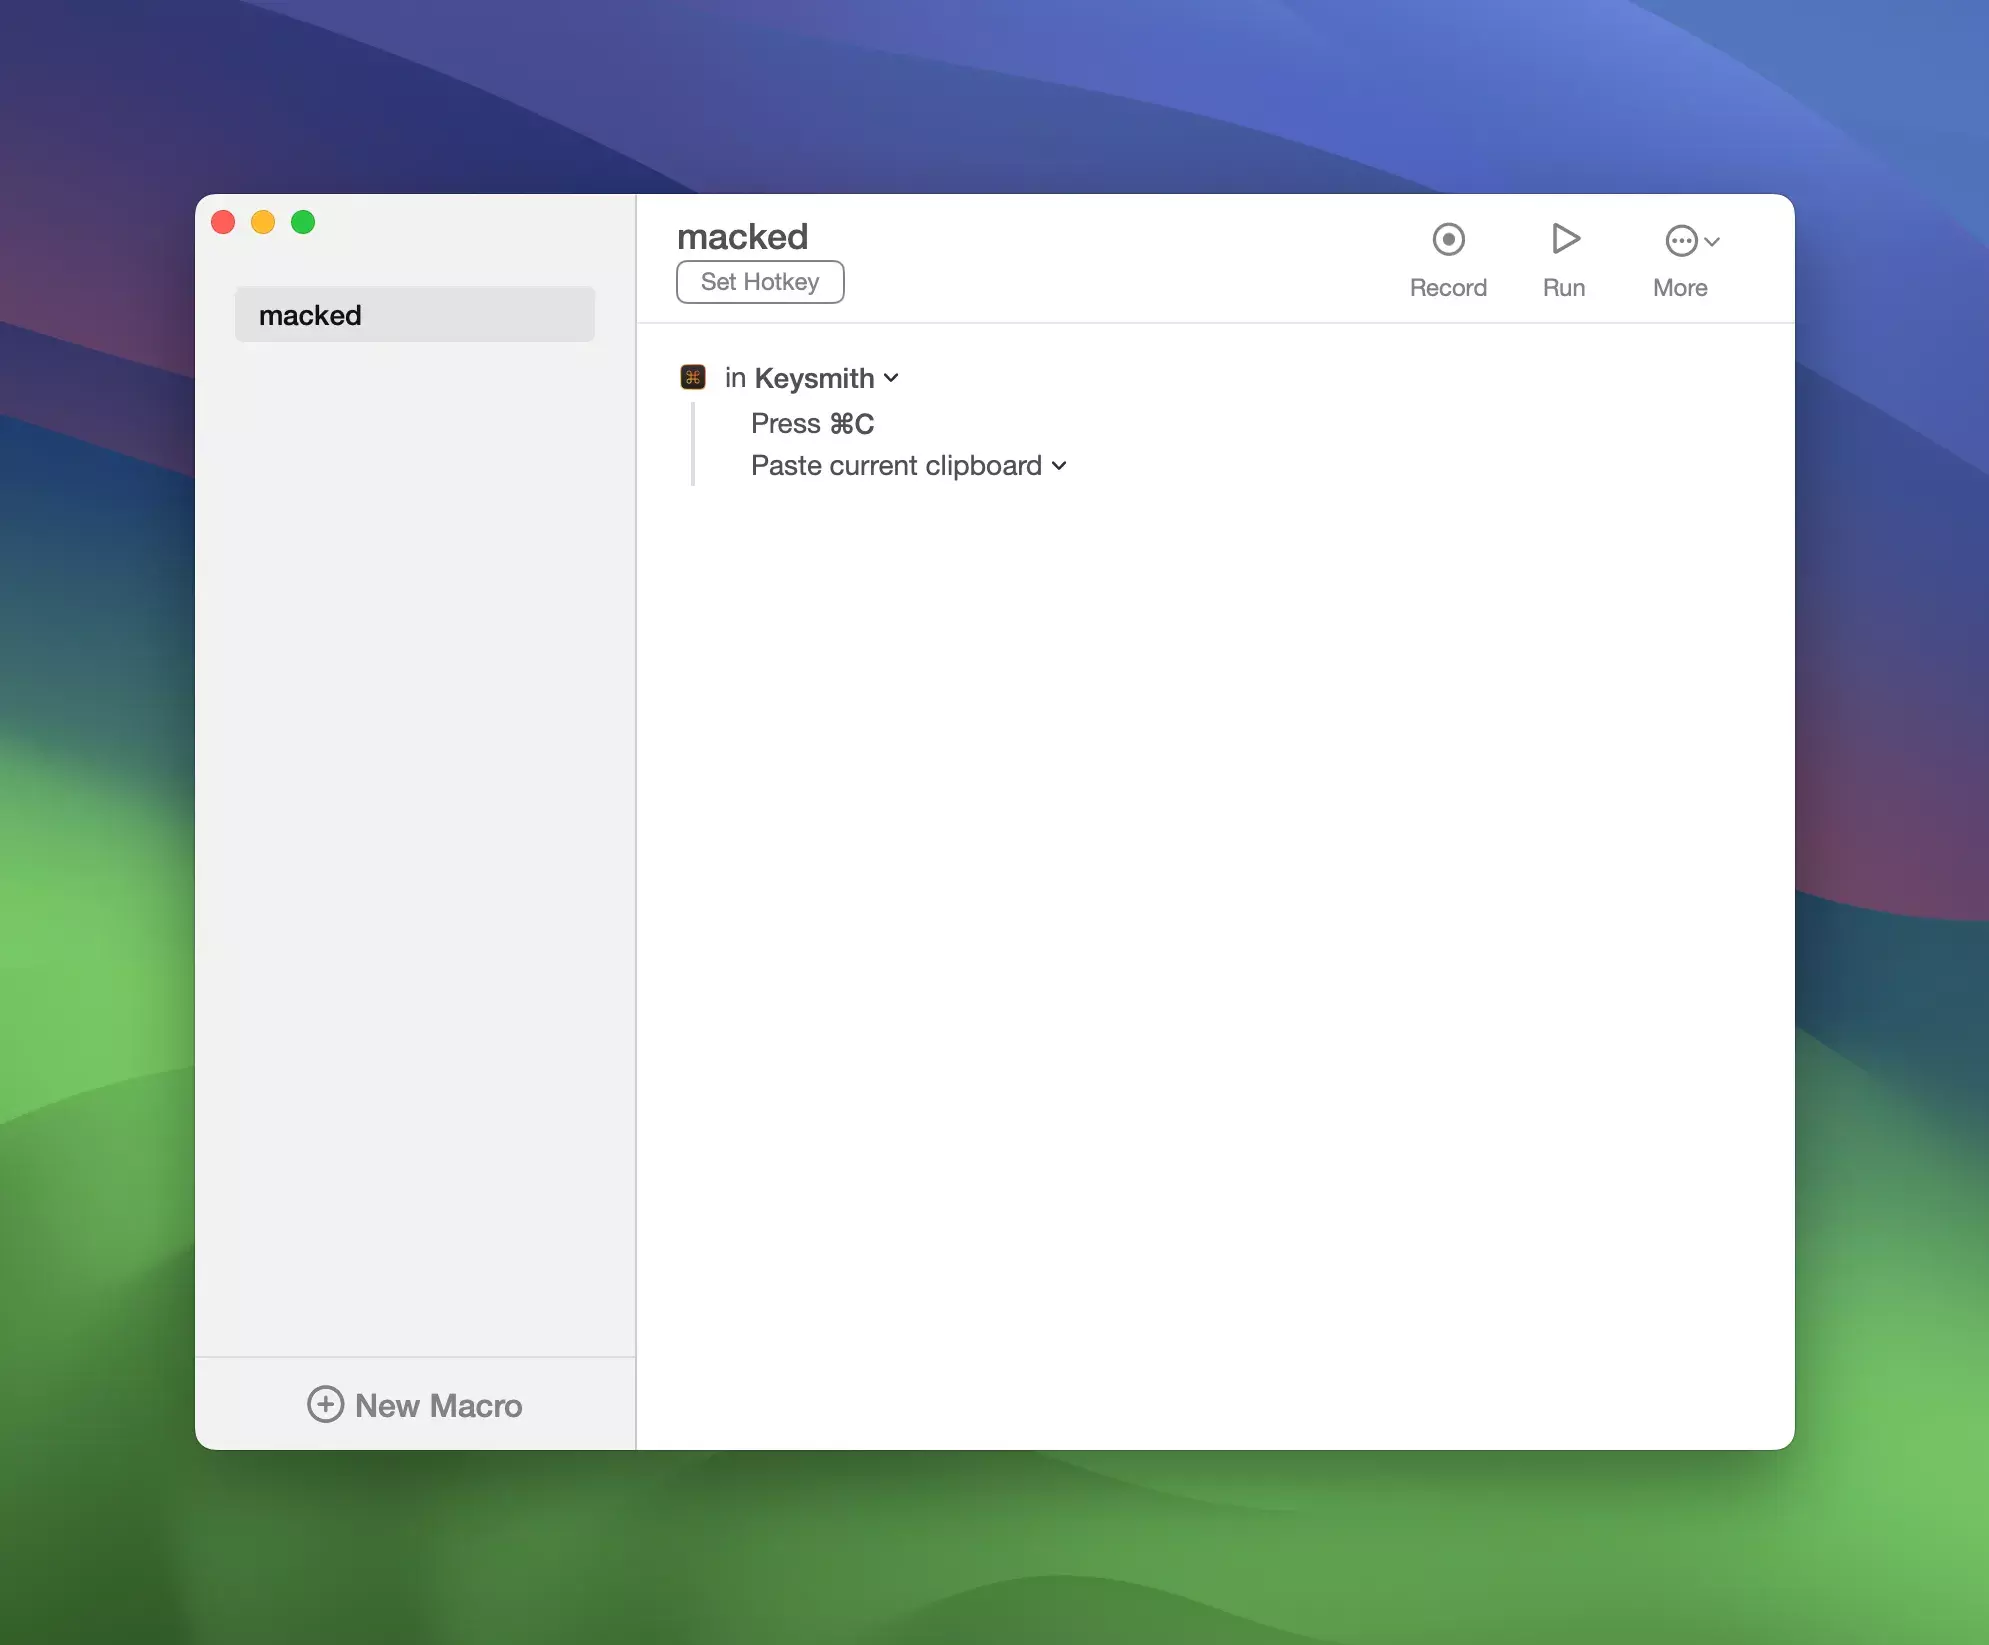This screenshot has width=1989, height=1645.
Task: Click the New Macro text button
Action: pos(438,1405)
